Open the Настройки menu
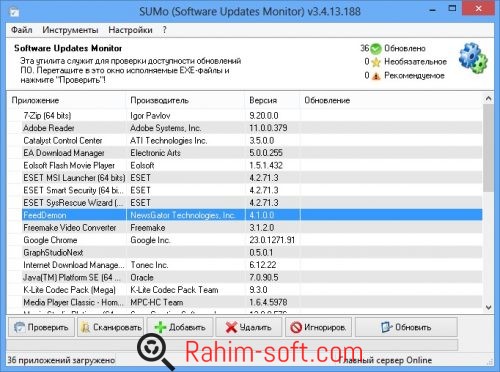This screenshot has height=372, width=500. click(x=130, y=30)
